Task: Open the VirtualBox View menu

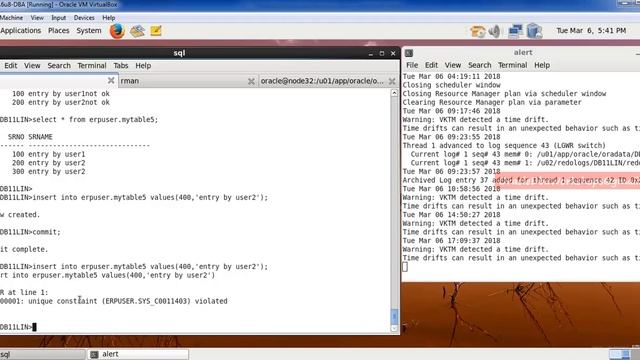Action: (37, 18)
